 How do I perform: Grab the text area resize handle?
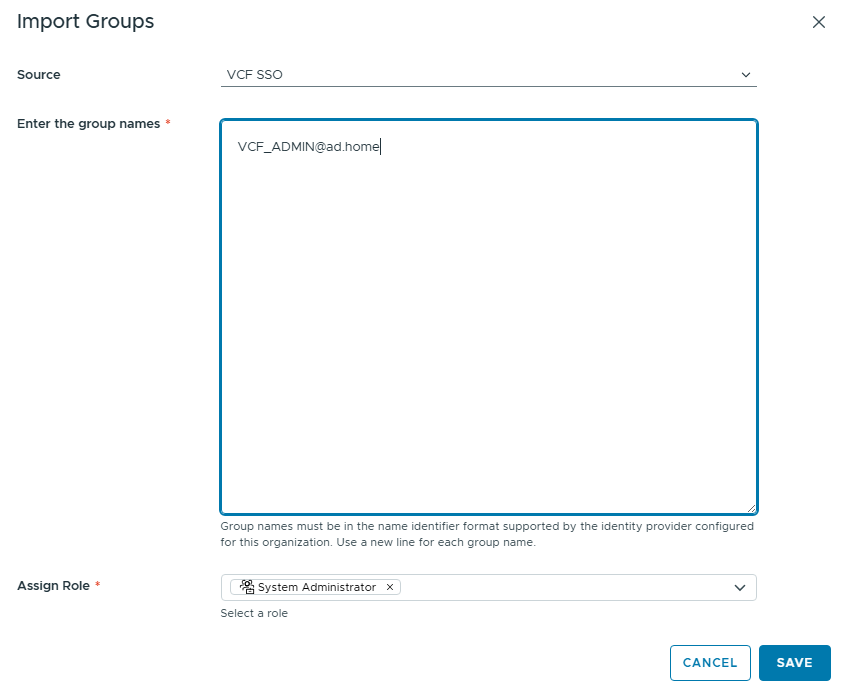[750, 508]
